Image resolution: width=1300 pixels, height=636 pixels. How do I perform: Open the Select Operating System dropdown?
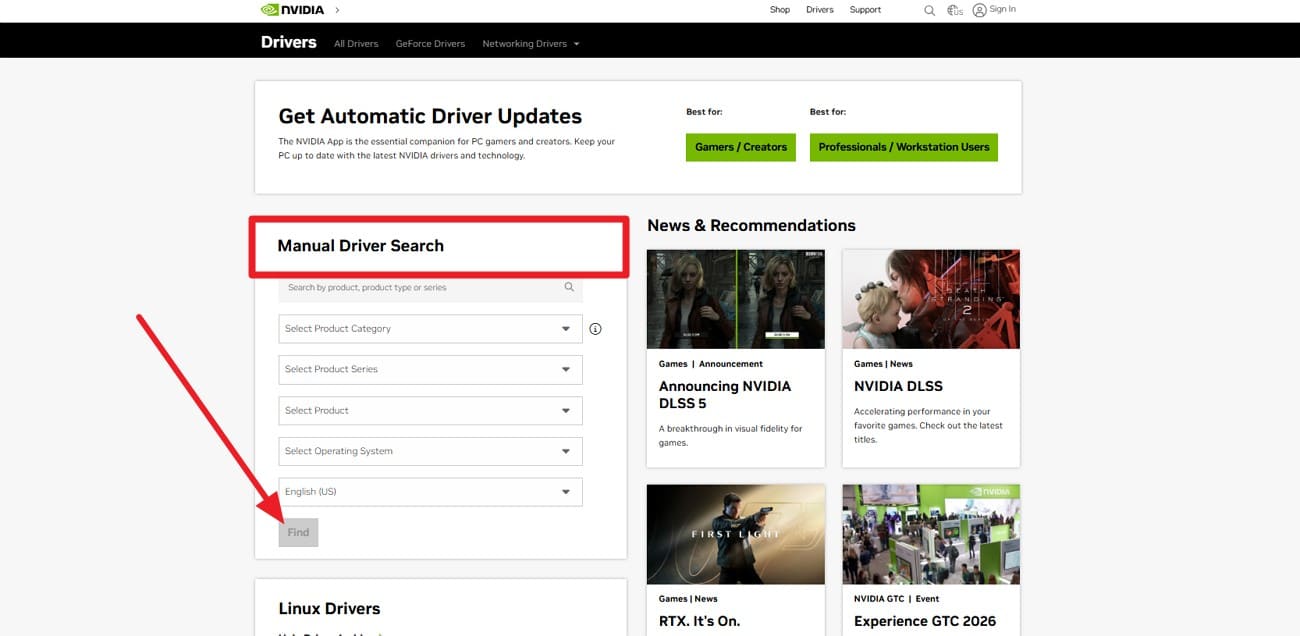tap(430, 451)
